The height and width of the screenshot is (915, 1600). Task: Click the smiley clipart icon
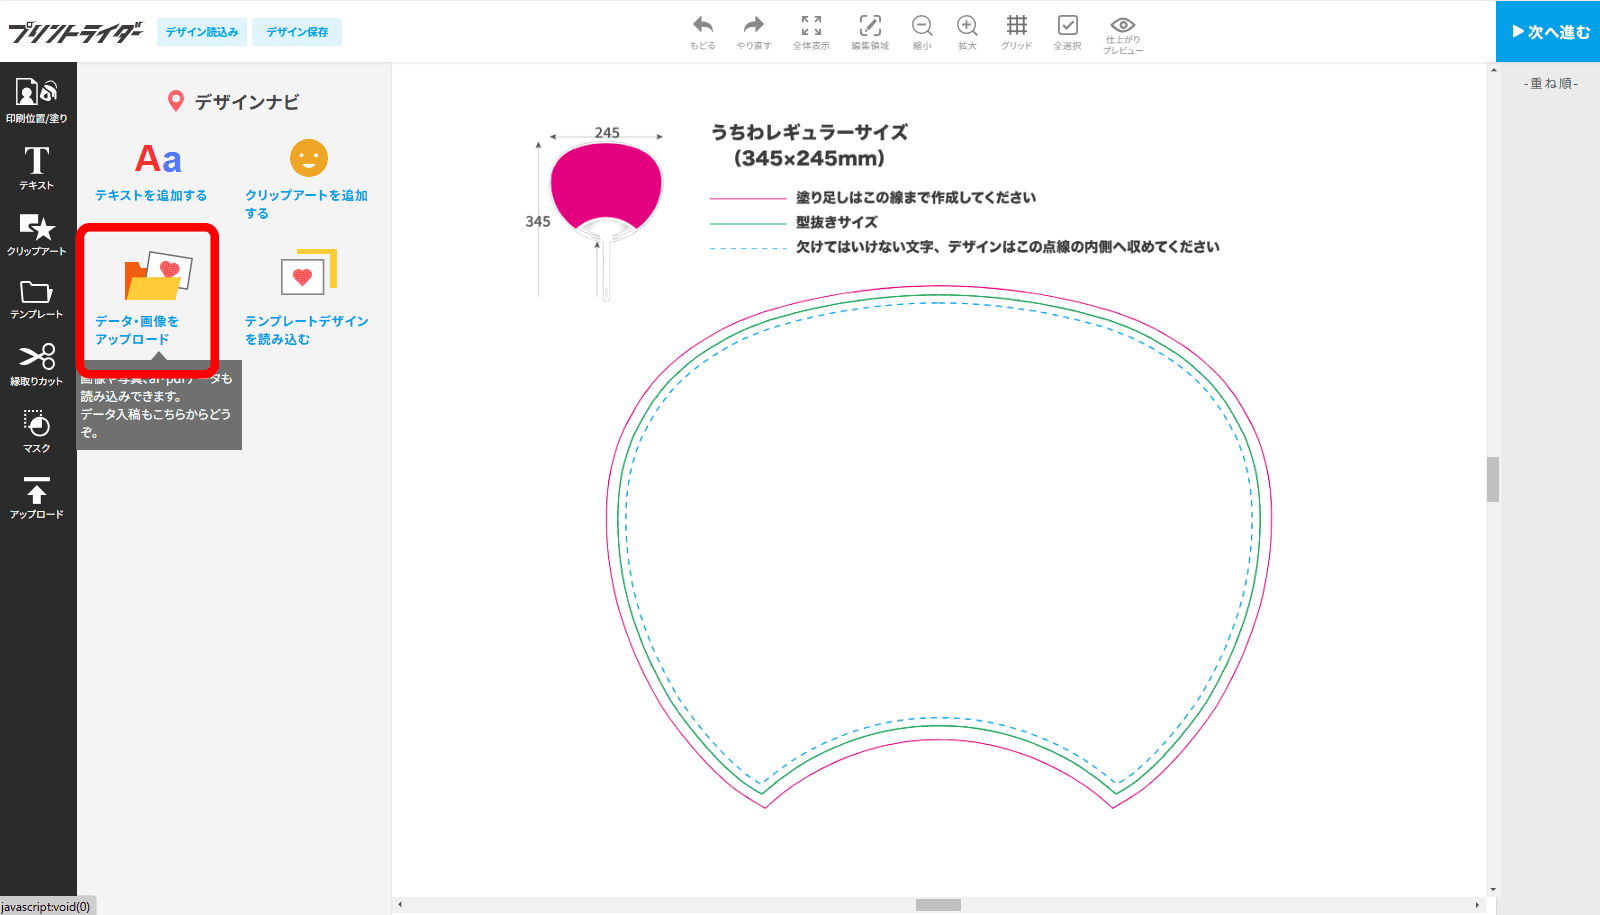[309, 158]
